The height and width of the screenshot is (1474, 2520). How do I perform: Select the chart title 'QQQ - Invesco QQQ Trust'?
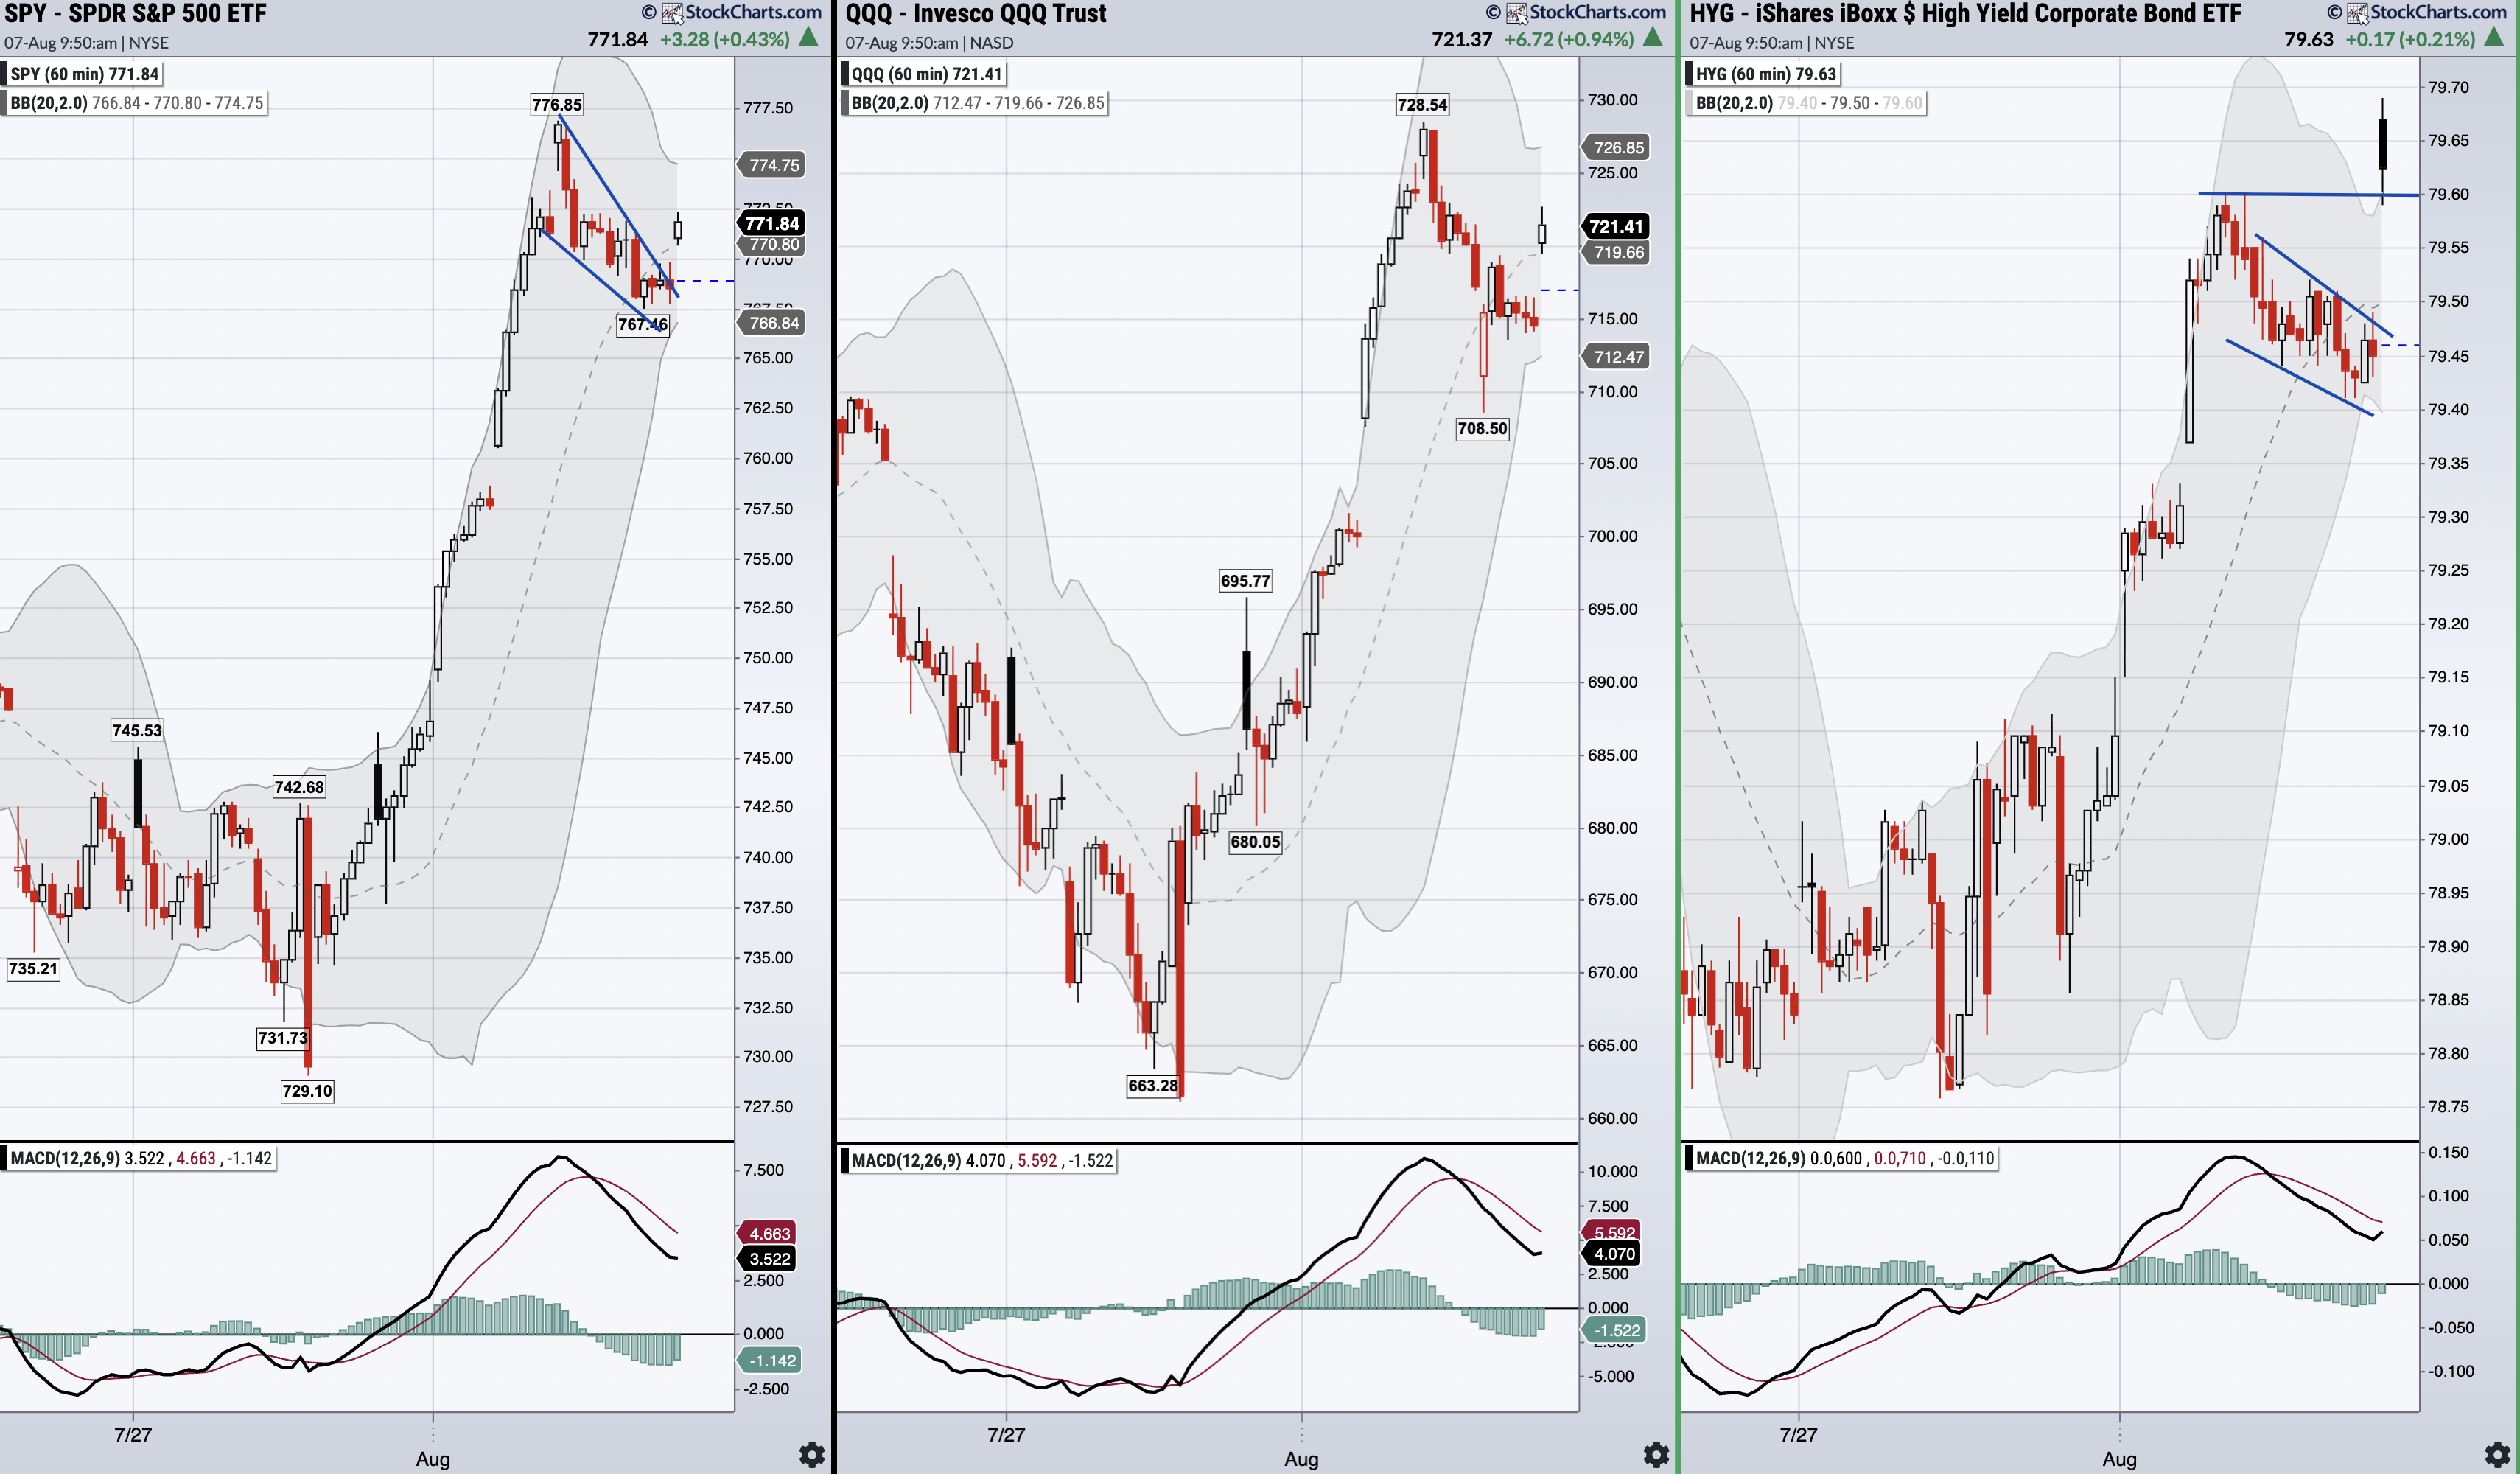976,14
